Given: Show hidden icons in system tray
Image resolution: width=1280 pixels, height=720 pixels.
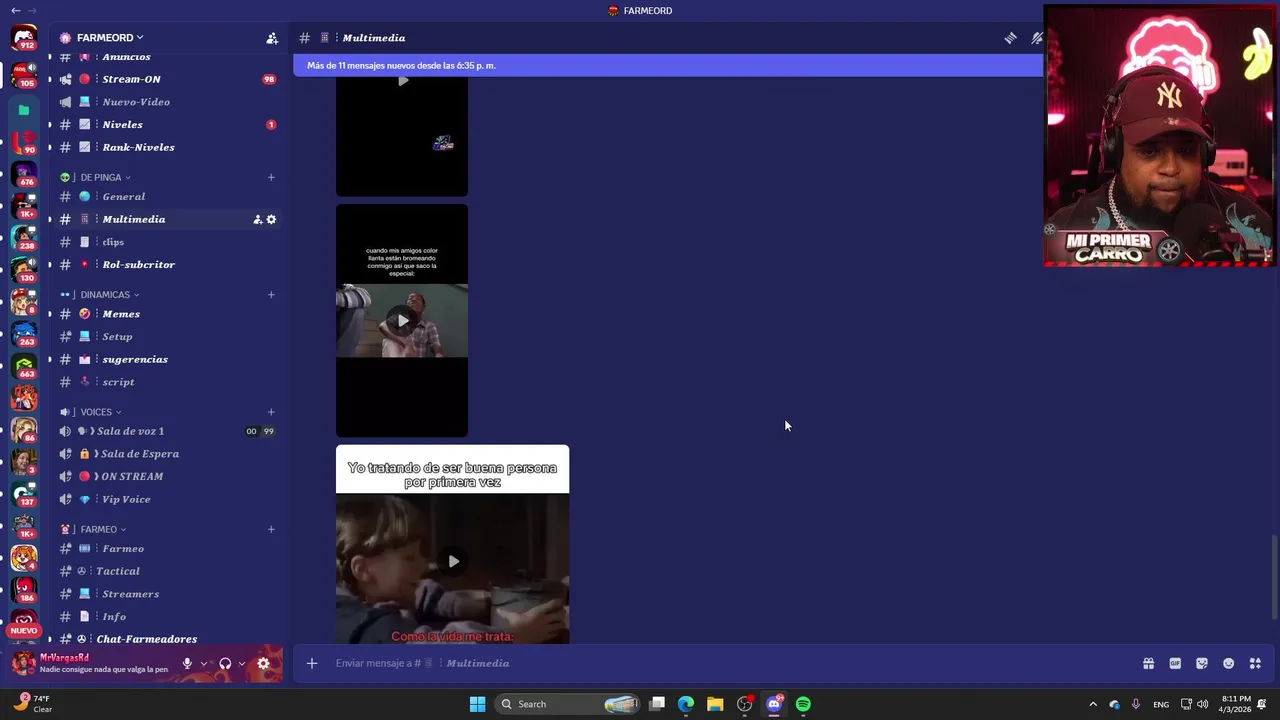Looking at the screenshot, I should pyautogui.click(x=1092, y=704).
